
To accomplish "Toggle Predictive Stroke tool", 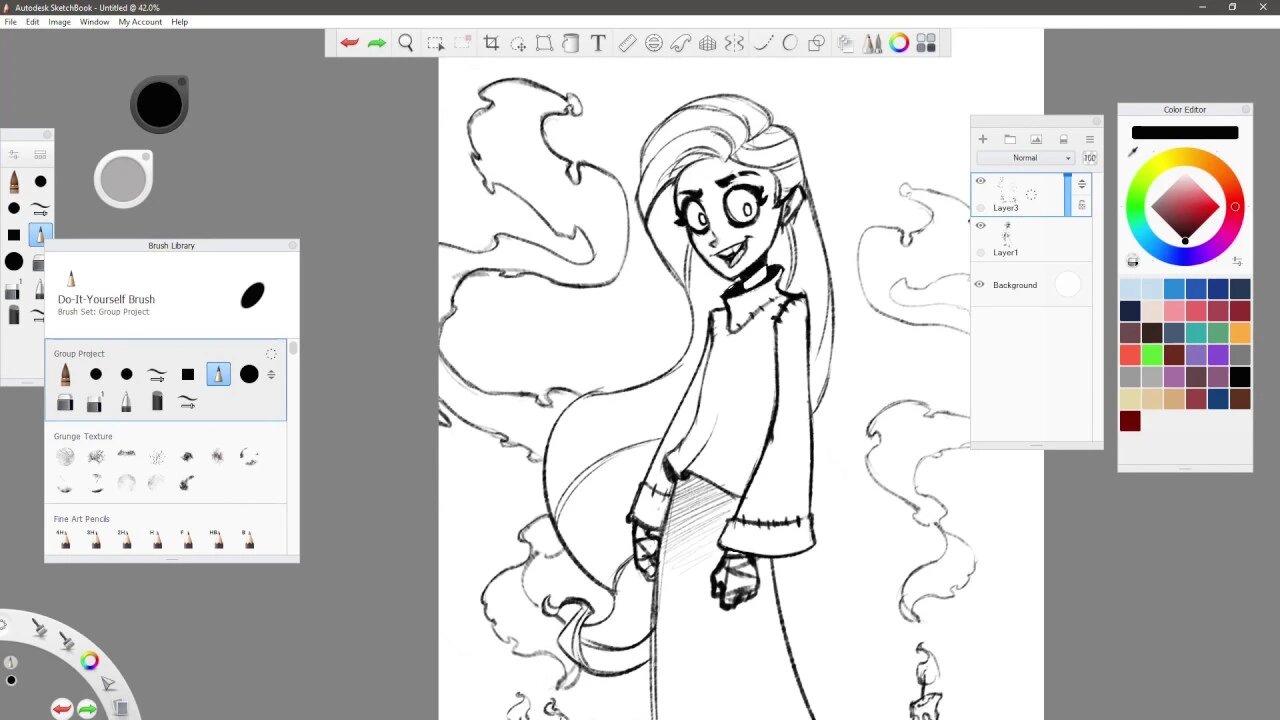I will click(x=790, y=43).
